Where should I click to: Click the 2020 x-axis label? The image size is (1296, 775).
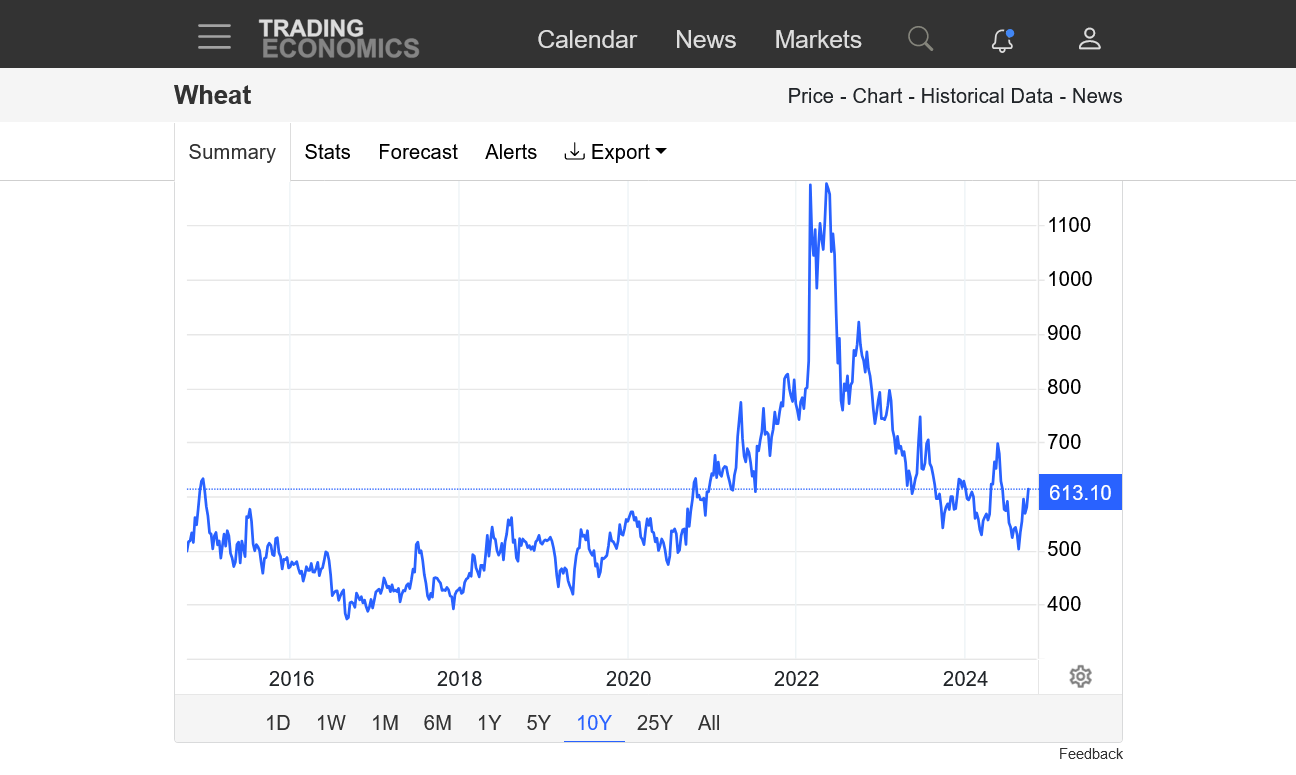tap(628, 679)
